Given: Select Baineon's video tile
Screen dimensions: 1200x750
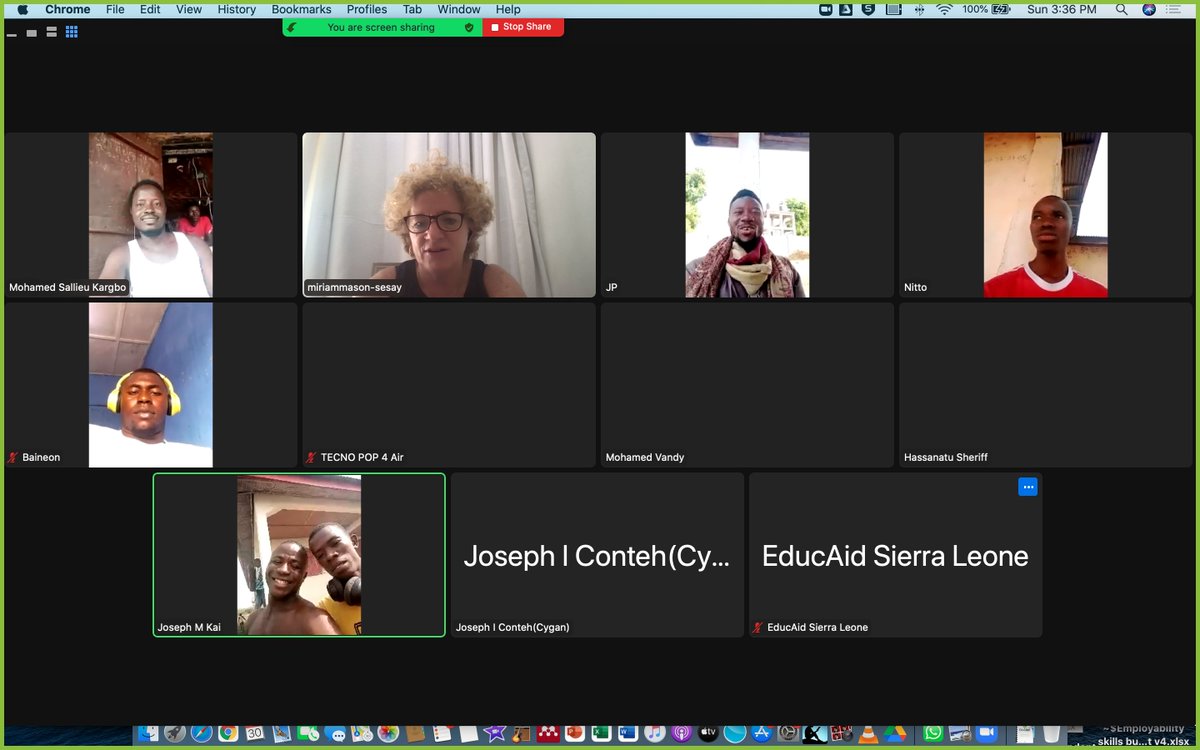Looking at the screenshot, I should click(x=151, y=385).
